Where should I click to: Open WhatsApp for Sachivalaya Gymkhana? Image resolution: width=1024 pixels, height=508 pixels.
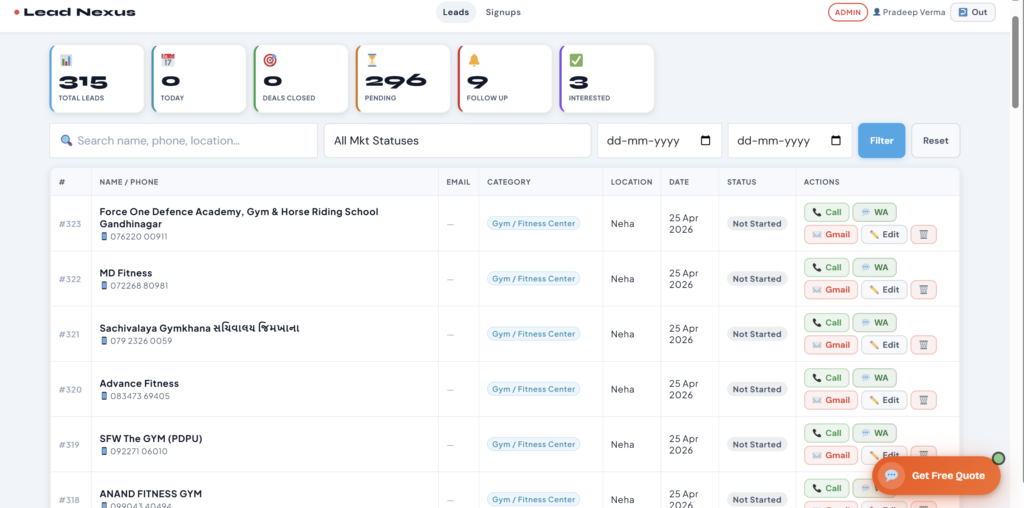pyautogui.click(x=874, y=323)
